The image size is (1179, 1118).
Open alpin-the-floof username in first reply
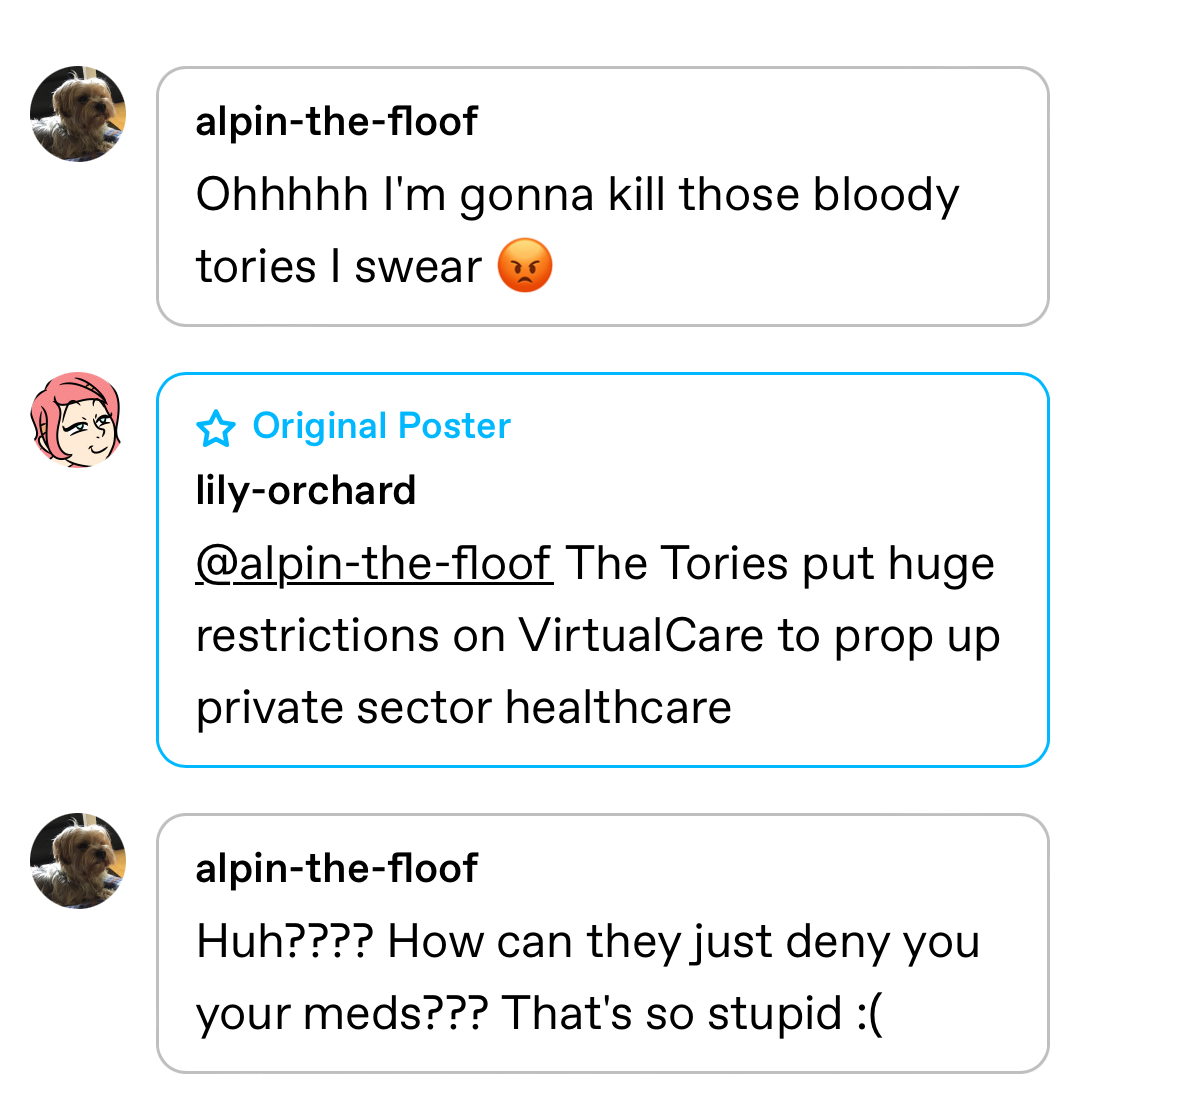point(336,121)
